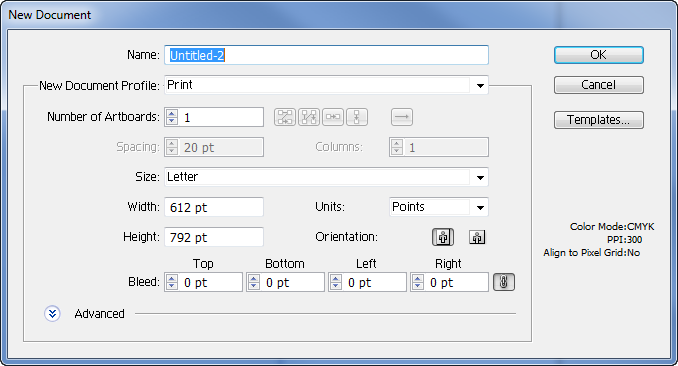
Task: Open the Size dropdown showing Letter
Action: (480, 177)
